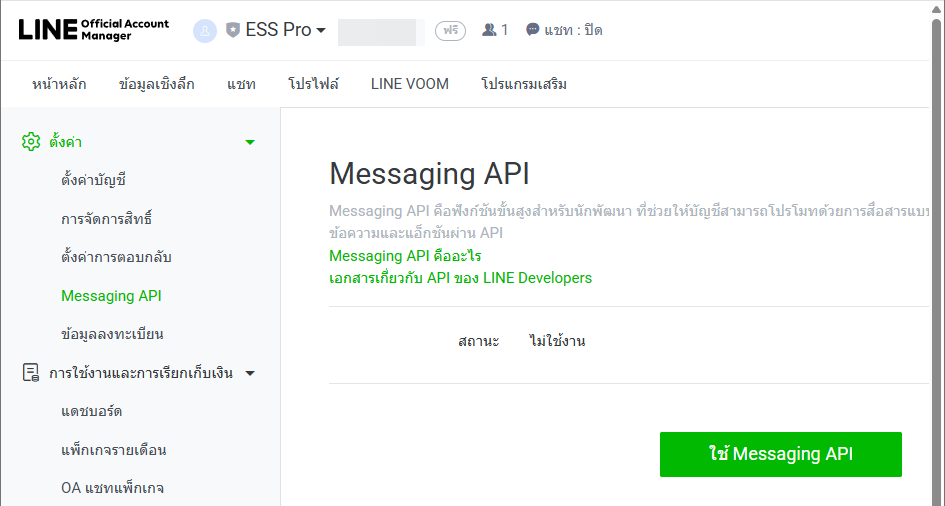The image size is (945, 506).
Task: Collapse the การใช้งานและการเรียกเก็บเงิน section arrow
Action: (250, 374)
